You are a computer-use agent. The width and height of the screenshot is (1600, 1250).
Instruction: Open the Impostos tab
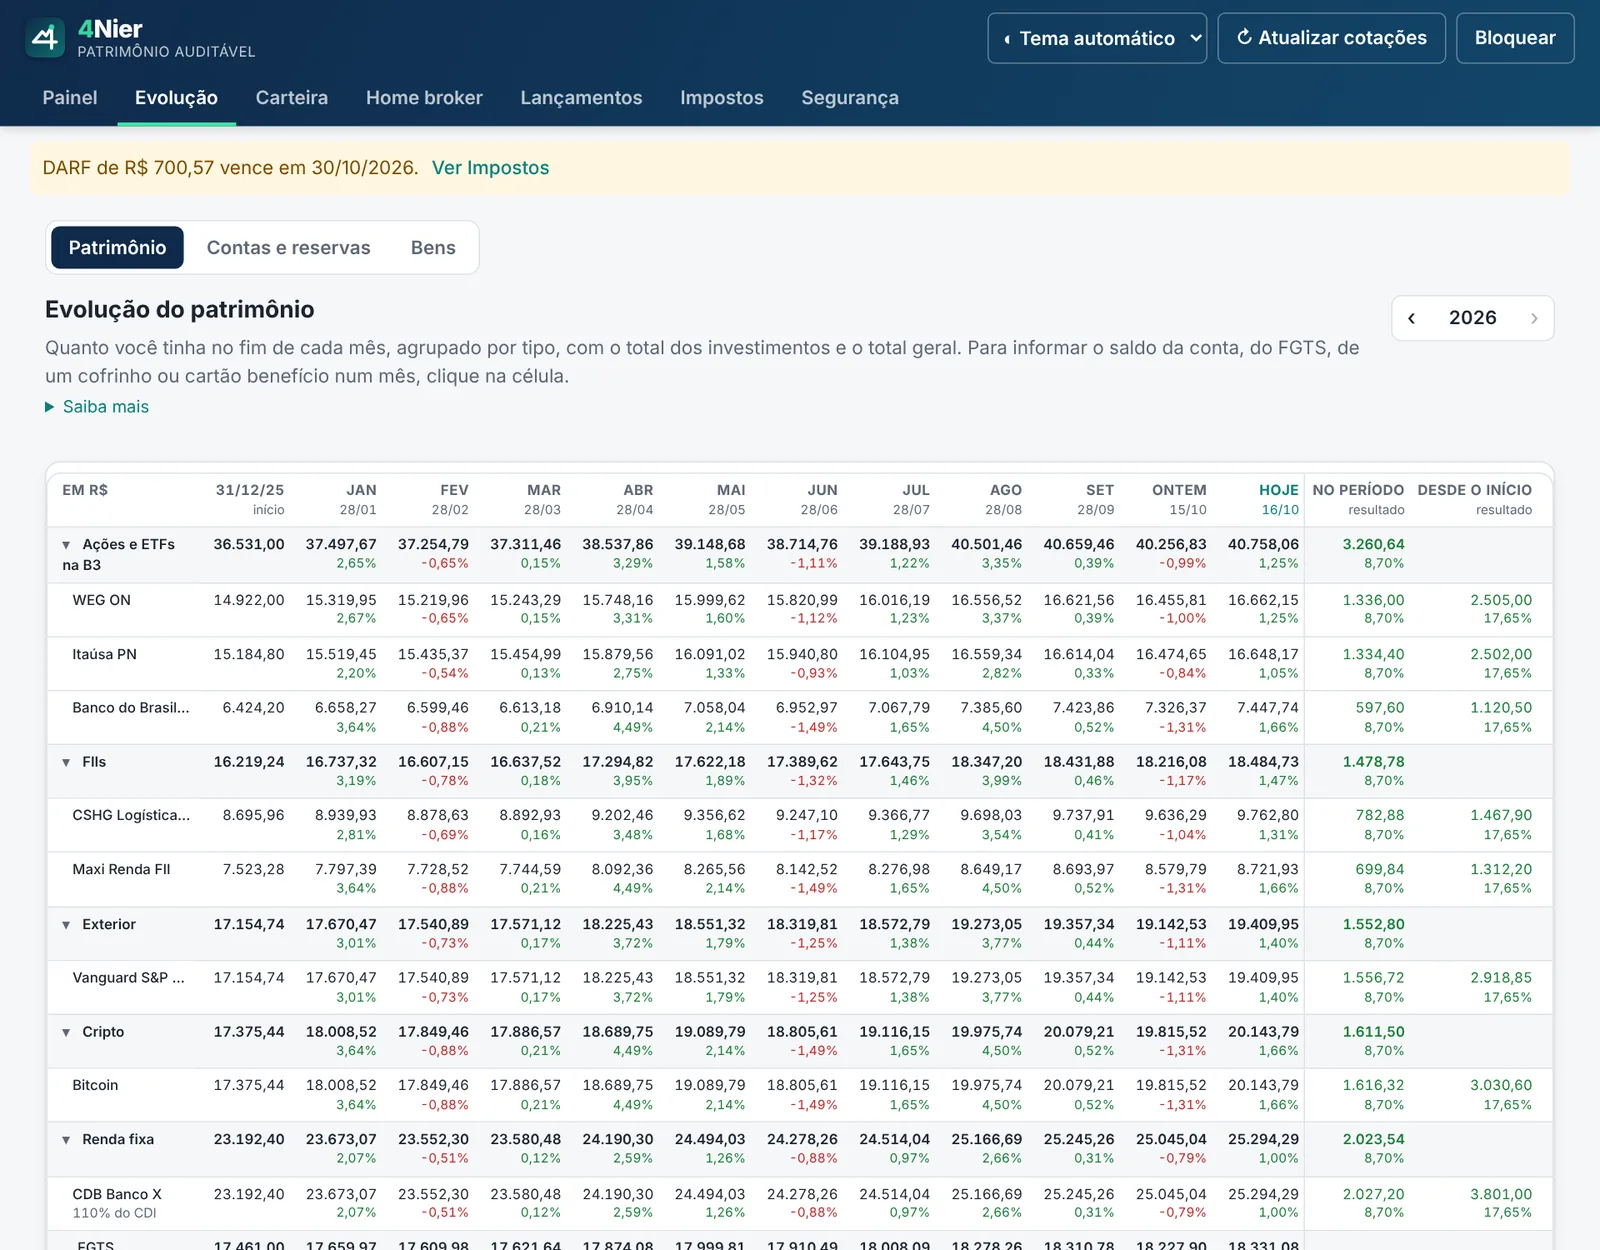722,98
